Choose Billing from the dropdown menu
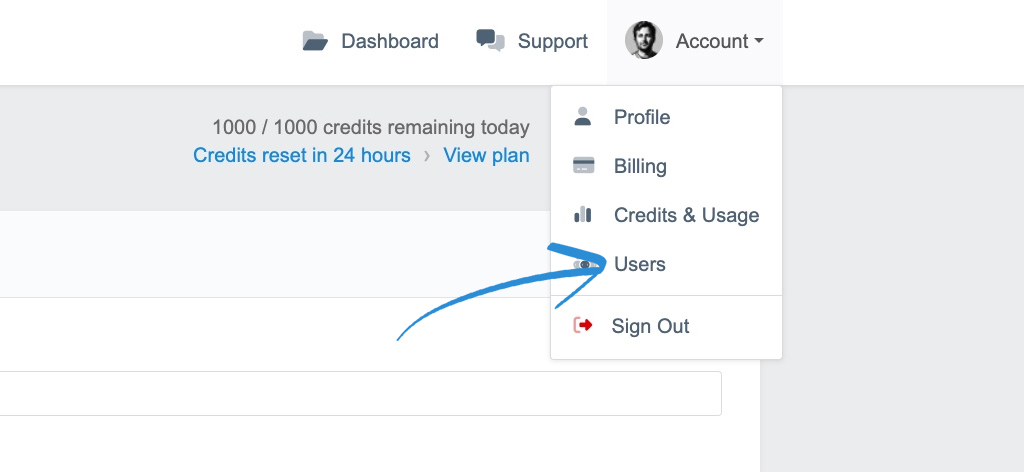The width and height of the screenshot is (1024, 472). pos(666,166)
